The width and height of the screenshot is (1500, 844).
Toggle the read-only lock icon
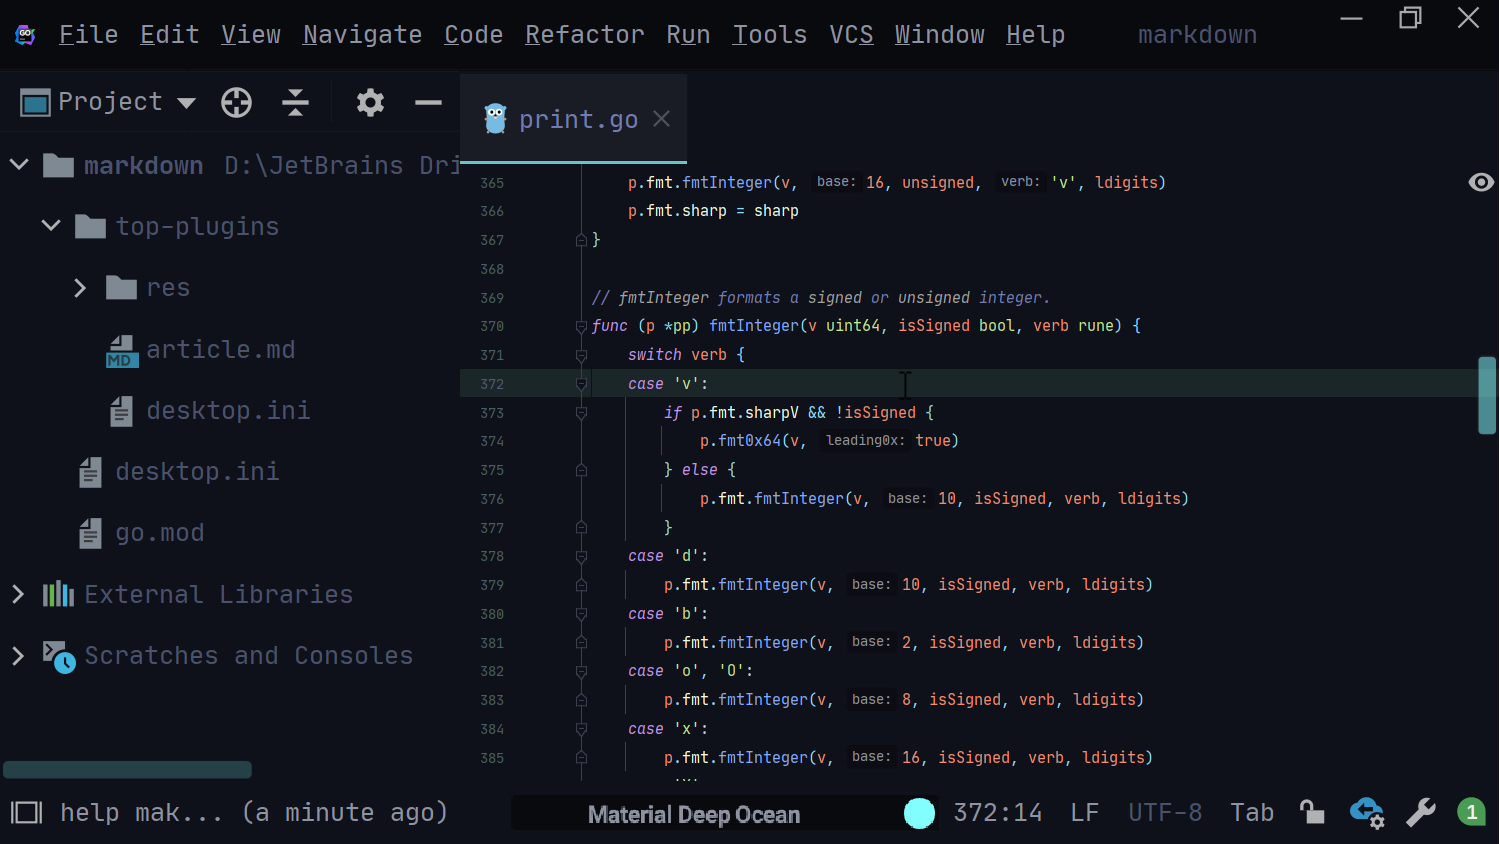coord(1311,812)
